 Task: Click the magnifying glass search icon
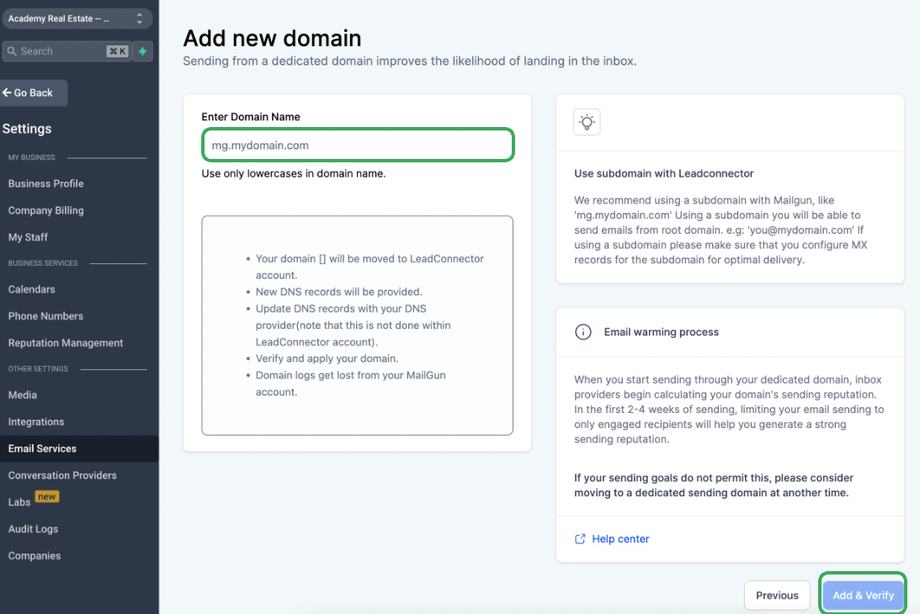pos(12,51)
